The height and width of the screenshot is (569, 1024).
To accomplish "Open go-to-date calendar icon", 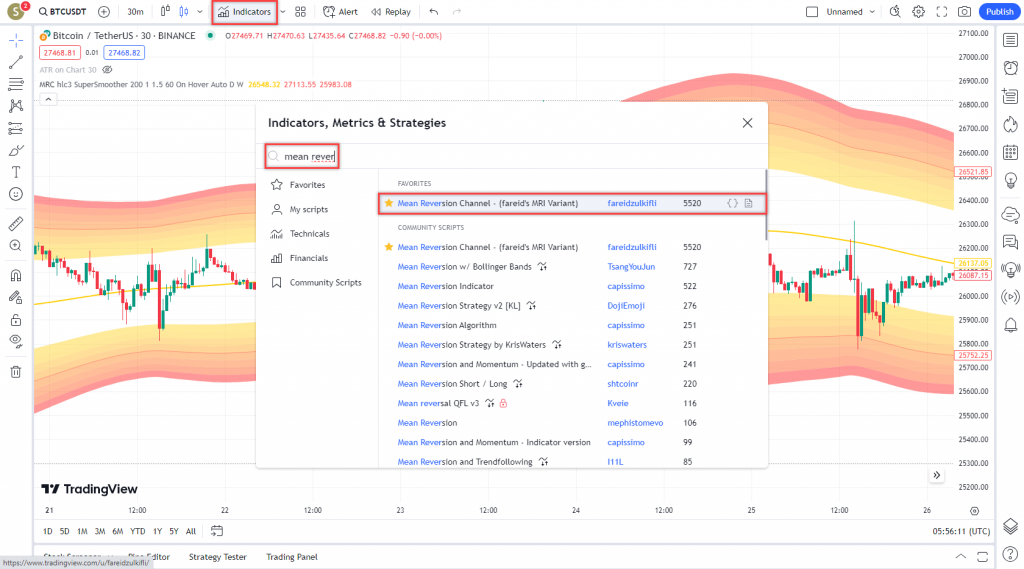I will [x=217, y=531].
